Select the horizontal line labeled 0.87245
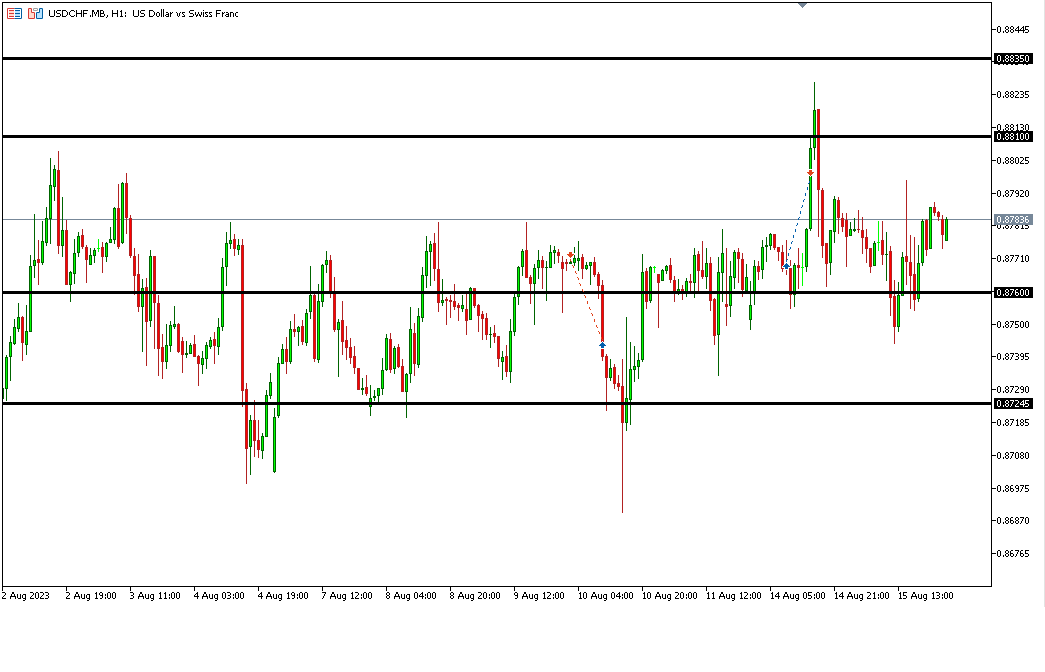1045x672 pixels. [497, 403]
